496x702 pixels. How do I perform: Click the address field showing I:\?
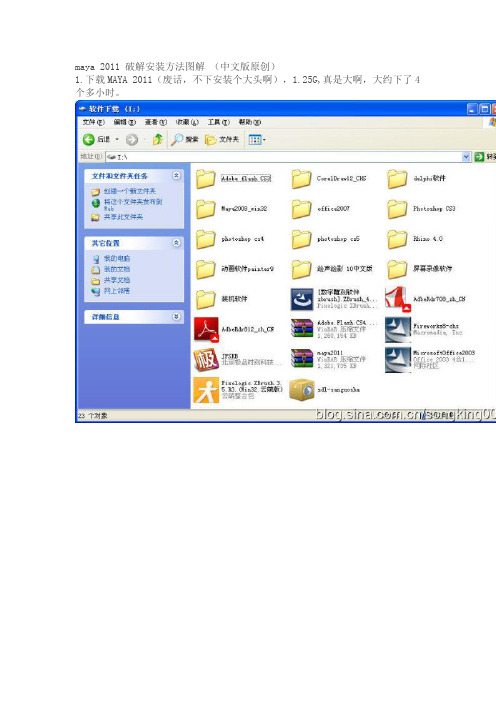(x=284, y=157)
